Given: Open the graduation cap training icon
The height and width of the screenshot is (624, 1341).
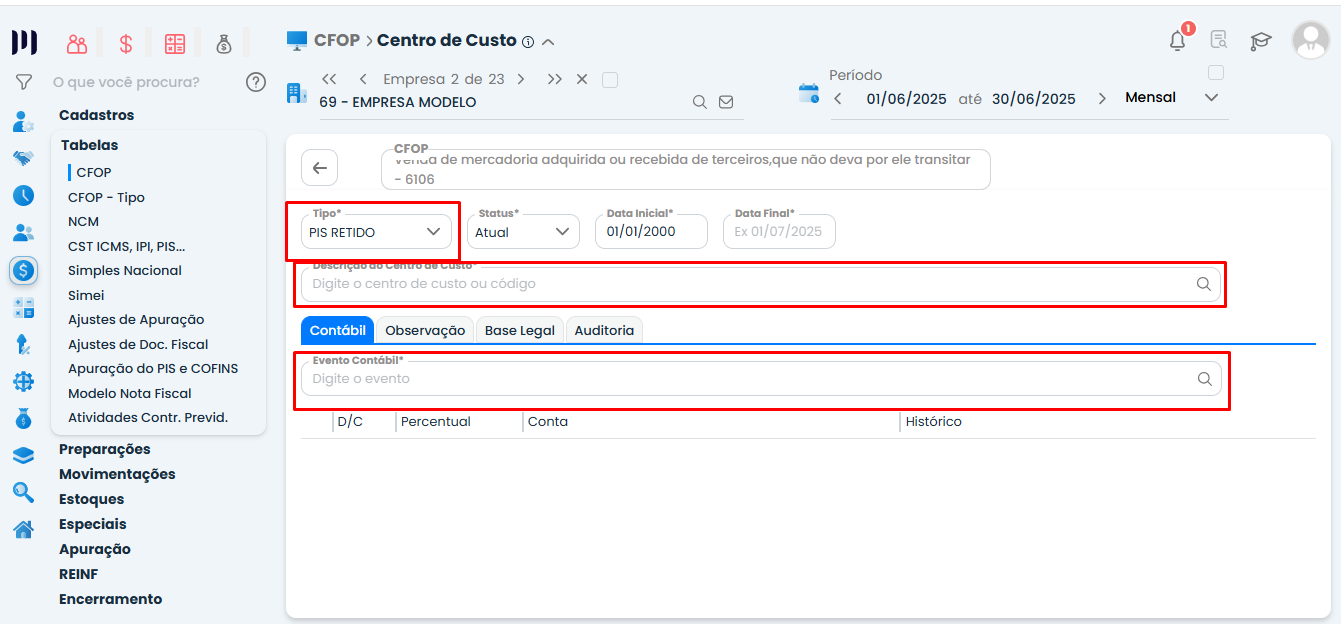Looking at the screenshot, I should tap(1261, 41).
